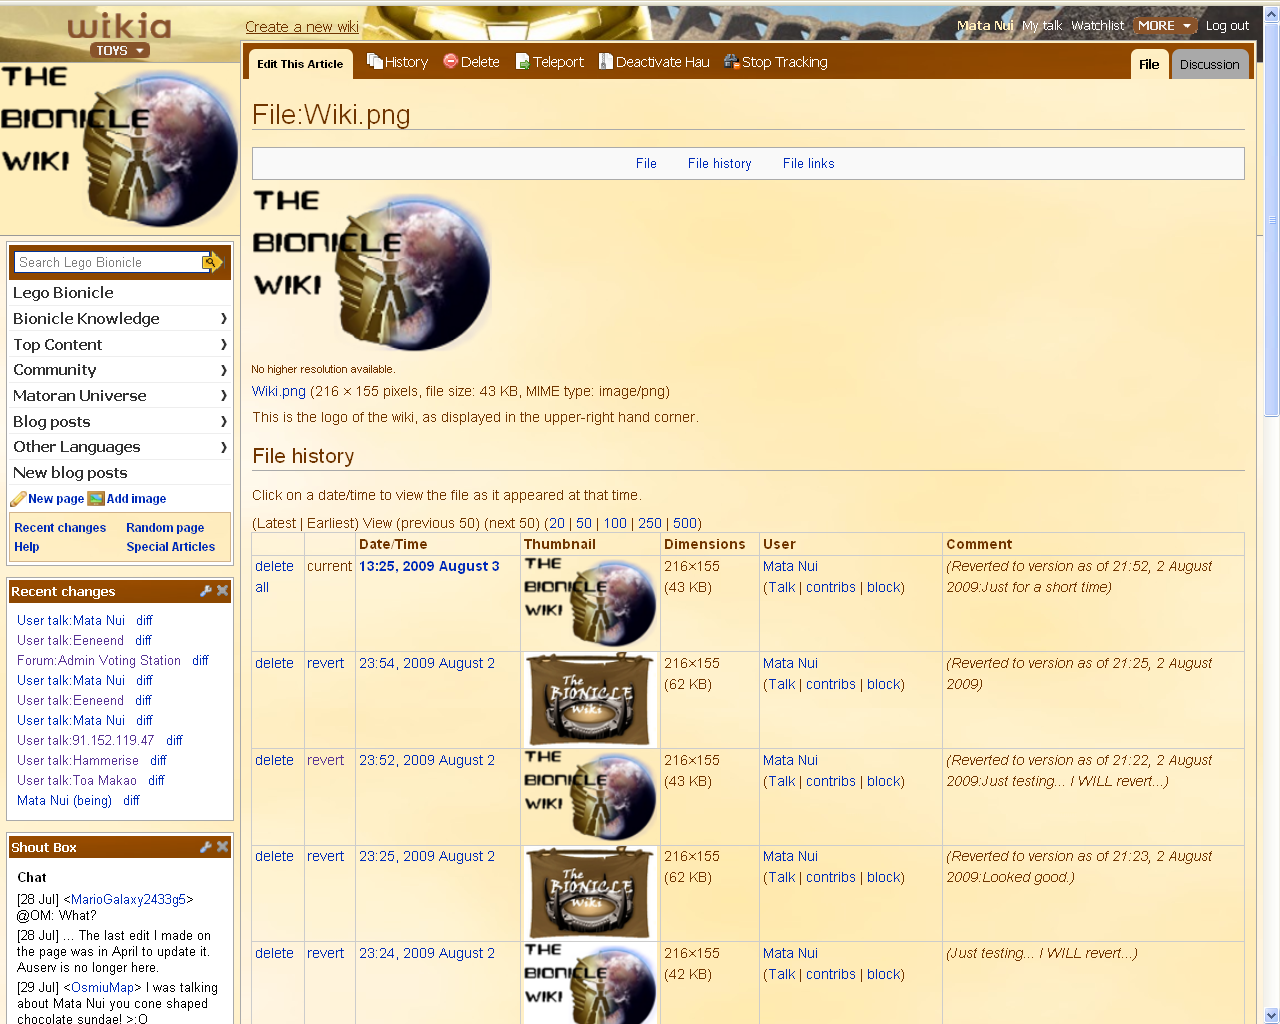Screen dimensions: 1280x1024
Task: Expand Blog posts submenu
Action: tap(223, 422)
